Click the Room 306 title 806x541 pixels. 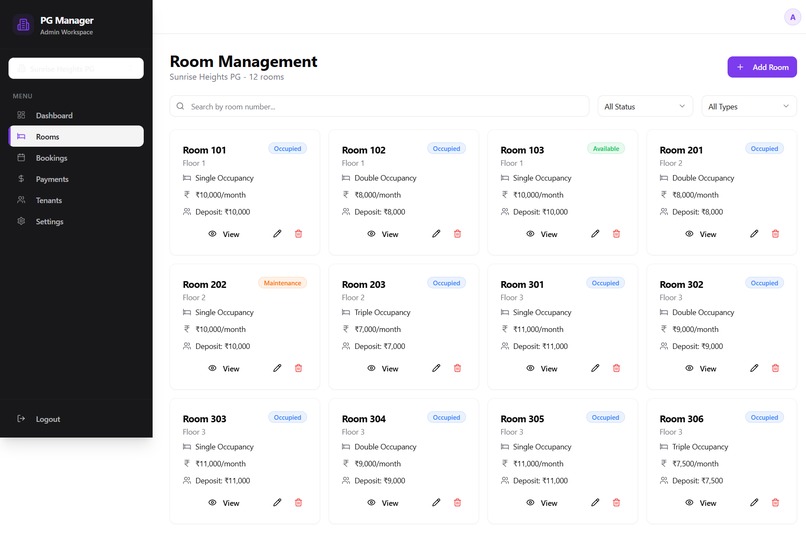tap(681, 419)
